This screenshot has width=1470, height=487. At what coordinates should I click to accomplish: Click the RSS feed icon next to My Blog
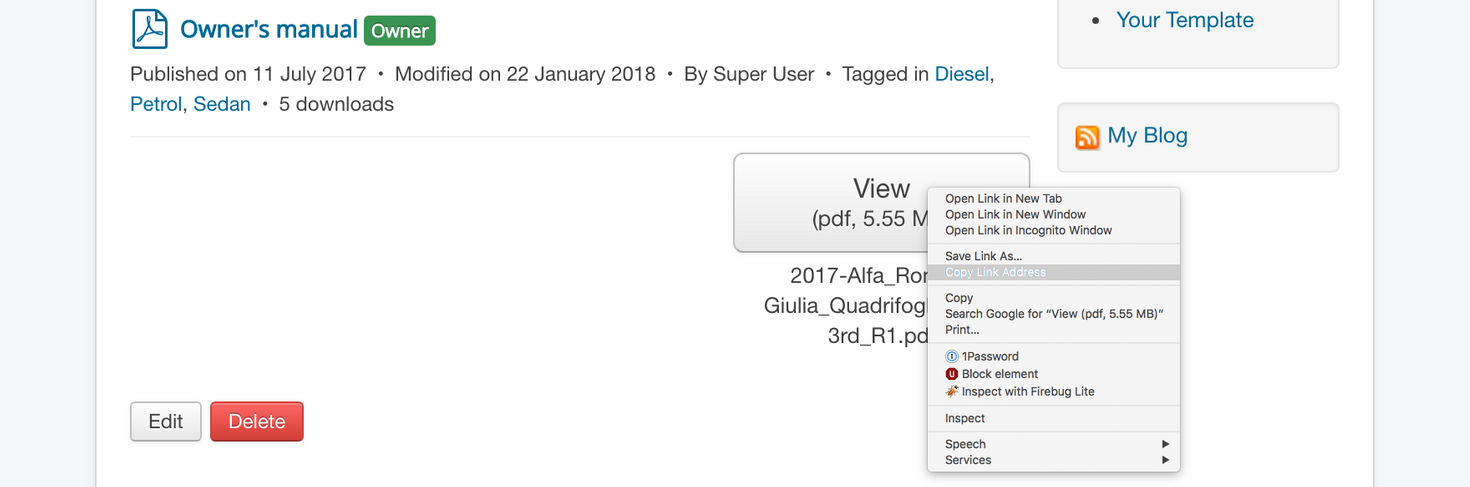1087,137
